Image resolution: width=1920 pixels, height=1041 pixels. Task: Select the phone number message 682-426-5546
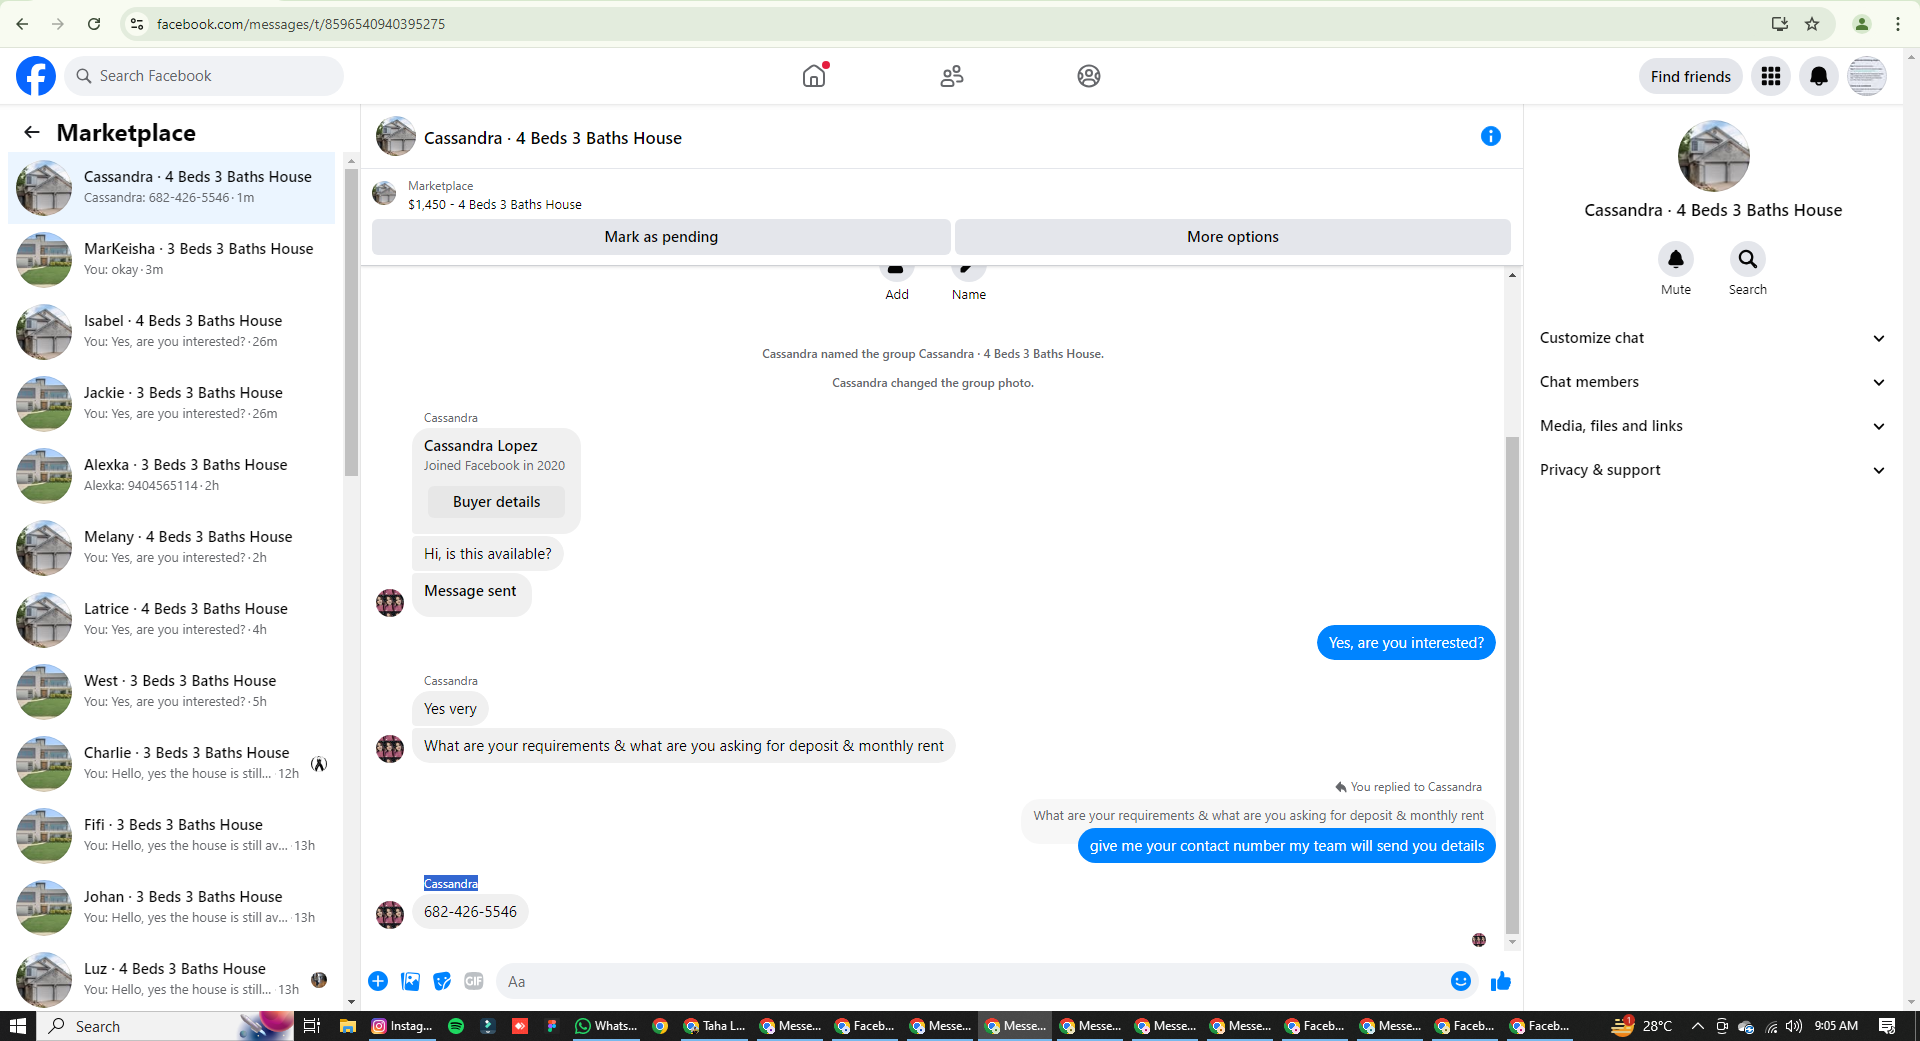click(470, 912)
